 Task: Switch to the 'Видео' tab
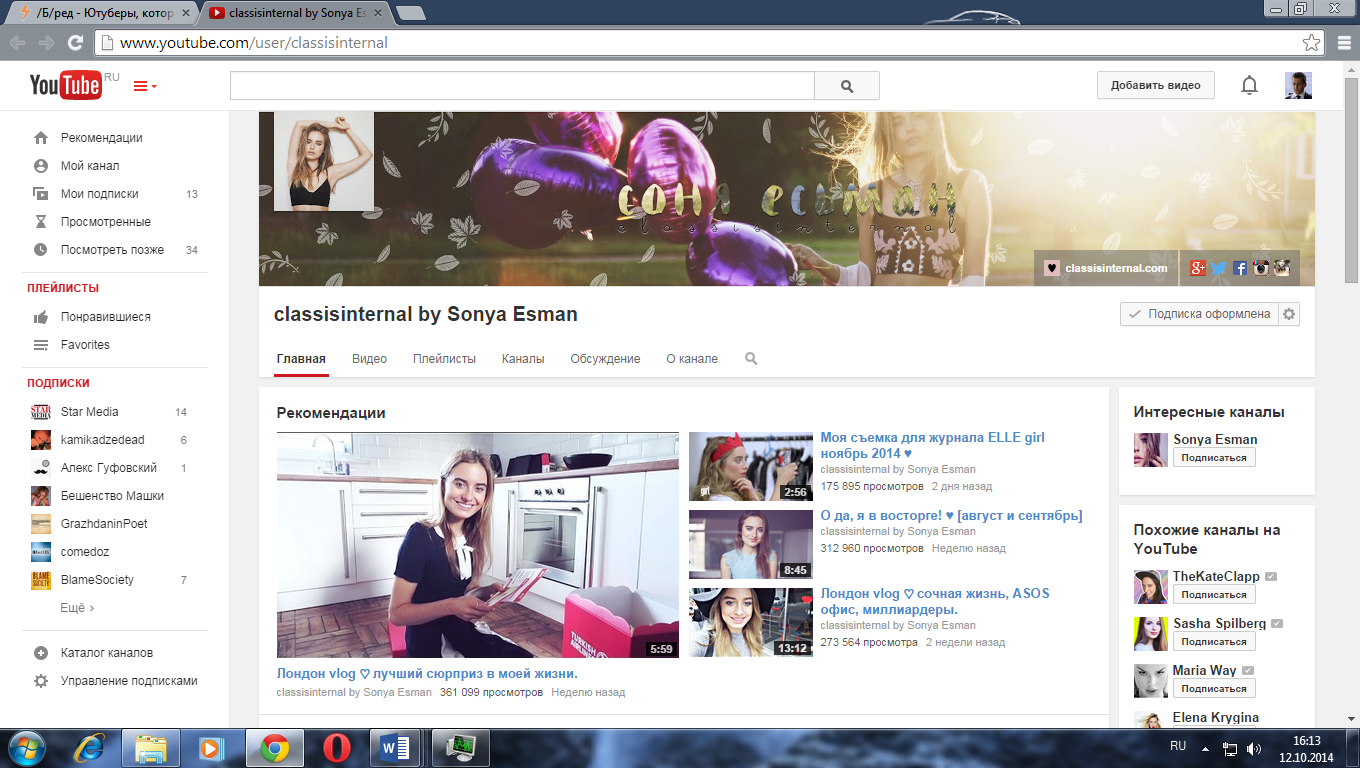369,359
